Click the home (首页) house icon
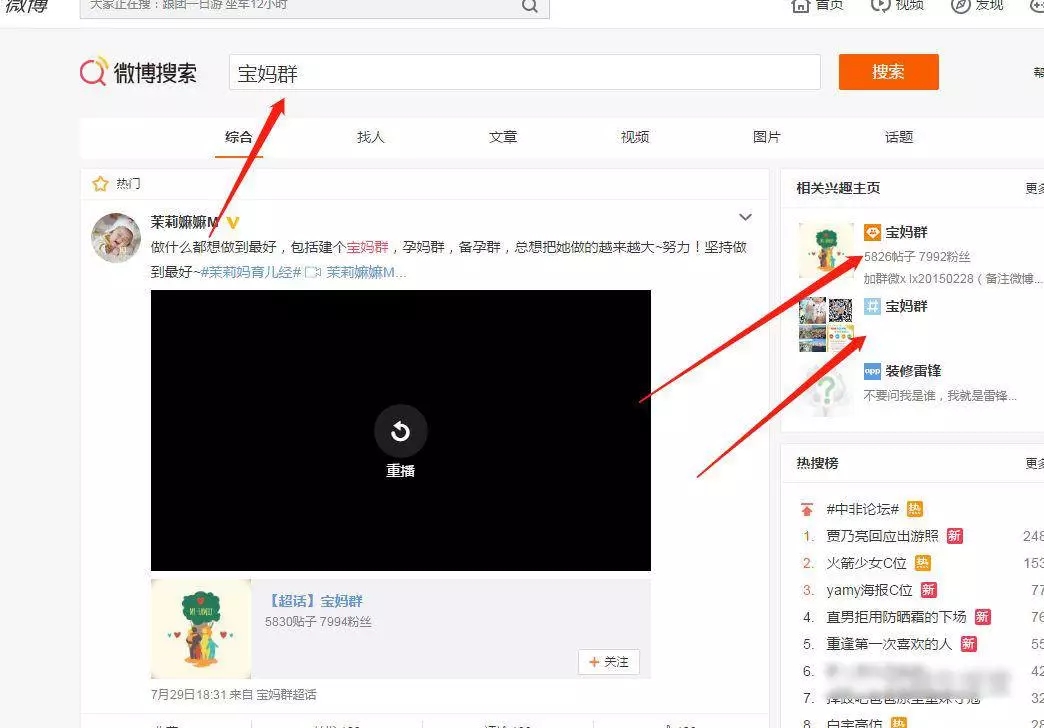This screenshot has height=728, width=1044. pos(800,5)
